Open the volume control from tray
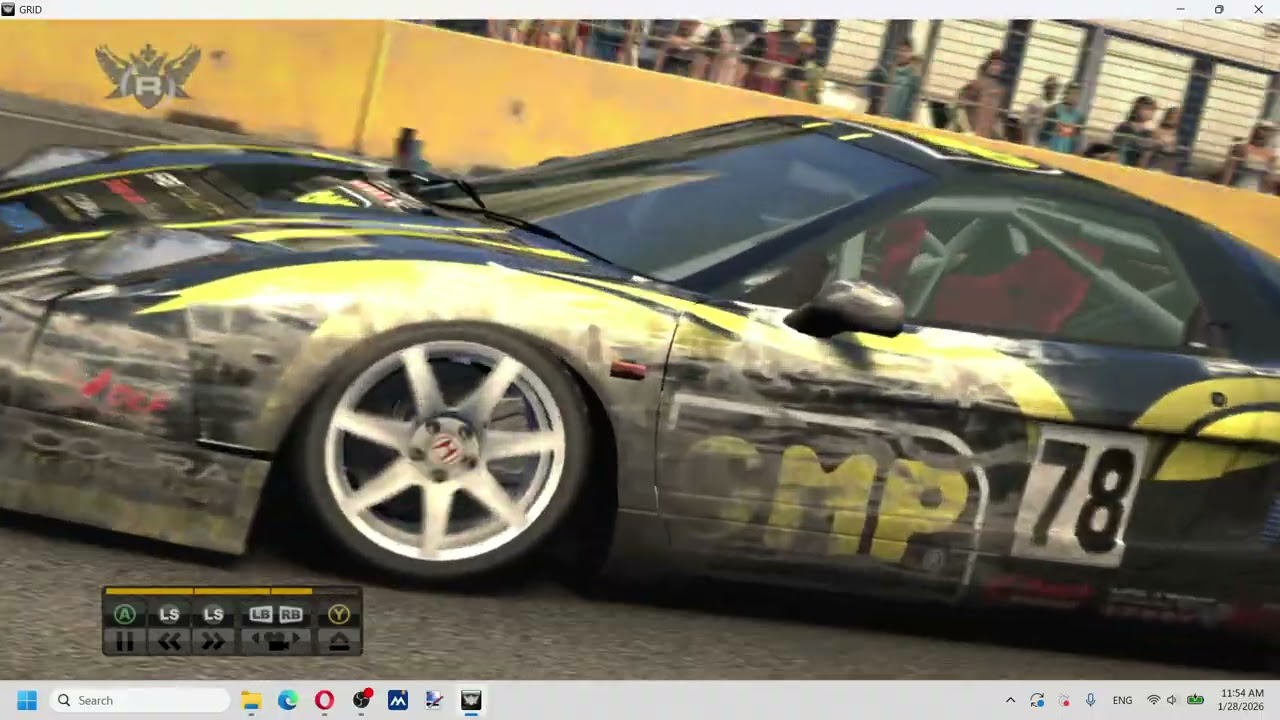The height and width of the screenshot is (720, 1280). (1172, 700)
